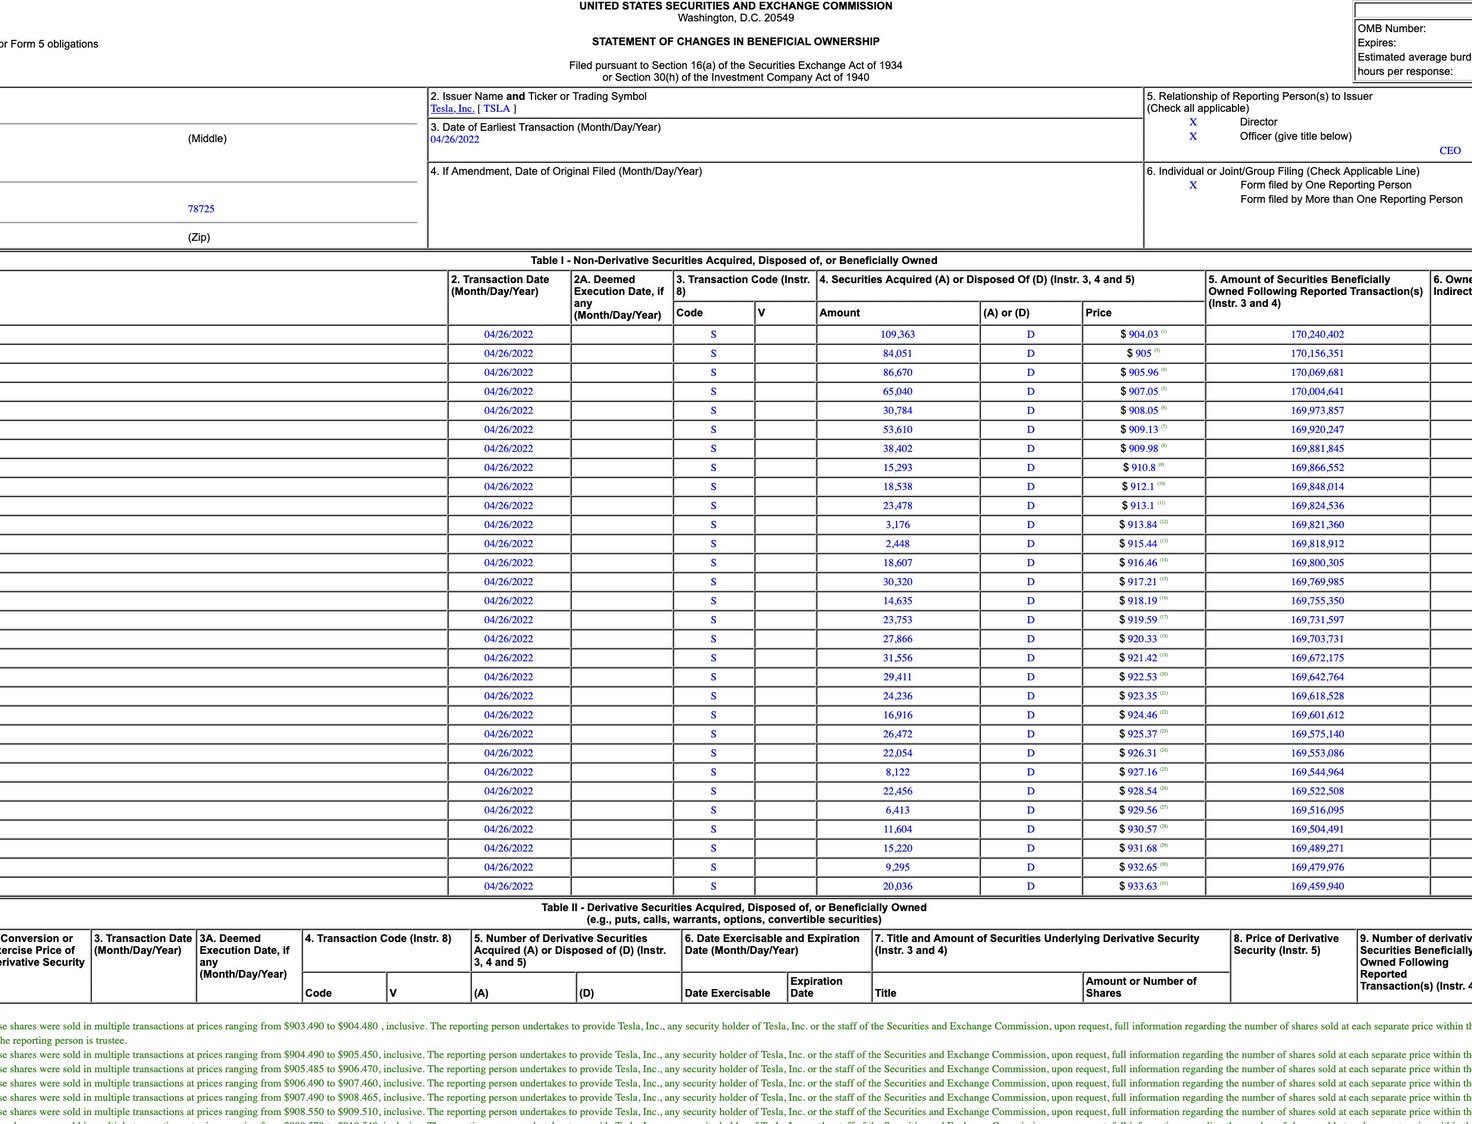Click the Statement of Changes in Beneficial Ownership title
The width and height of the screenshot is (1472, 1124).
736,42
